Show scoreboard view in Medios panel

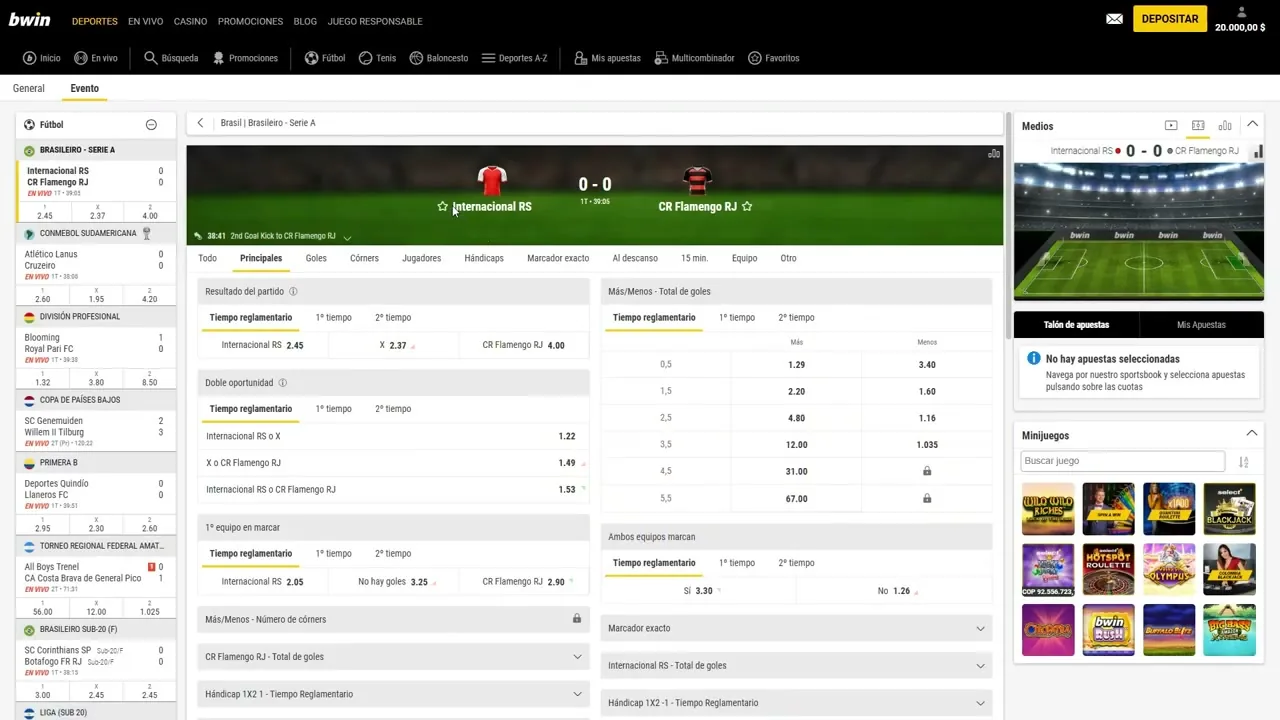tap(1198, 126)
